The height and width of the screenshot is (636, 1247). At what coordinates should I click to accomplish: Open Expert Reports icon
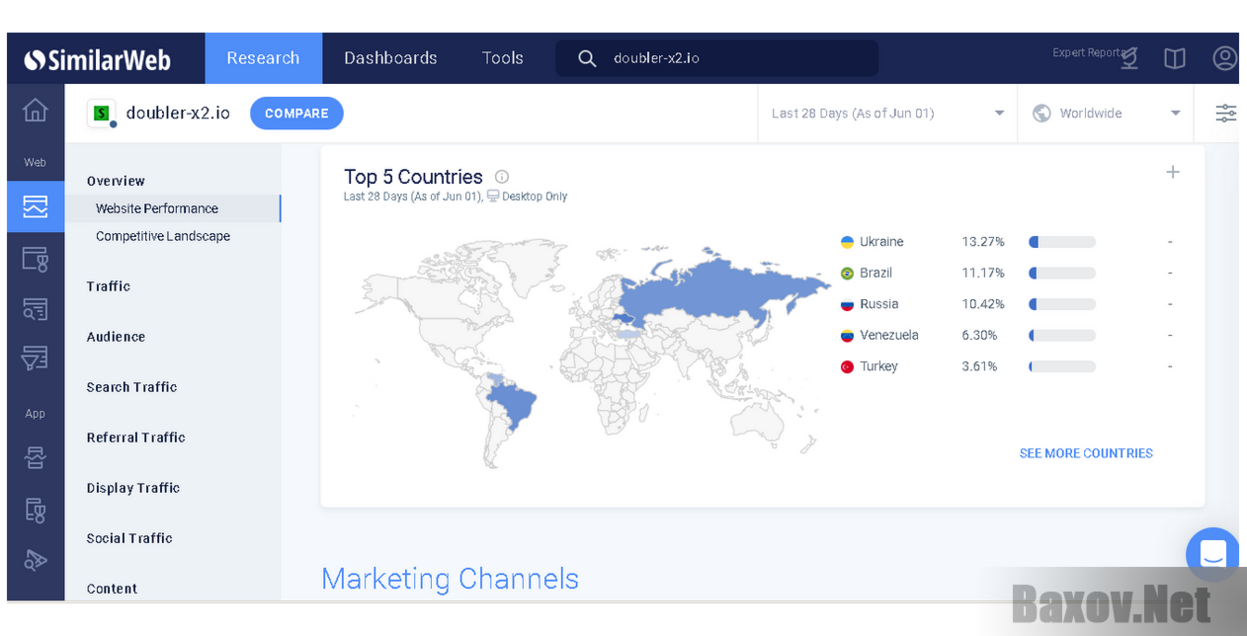point(1129,59)
